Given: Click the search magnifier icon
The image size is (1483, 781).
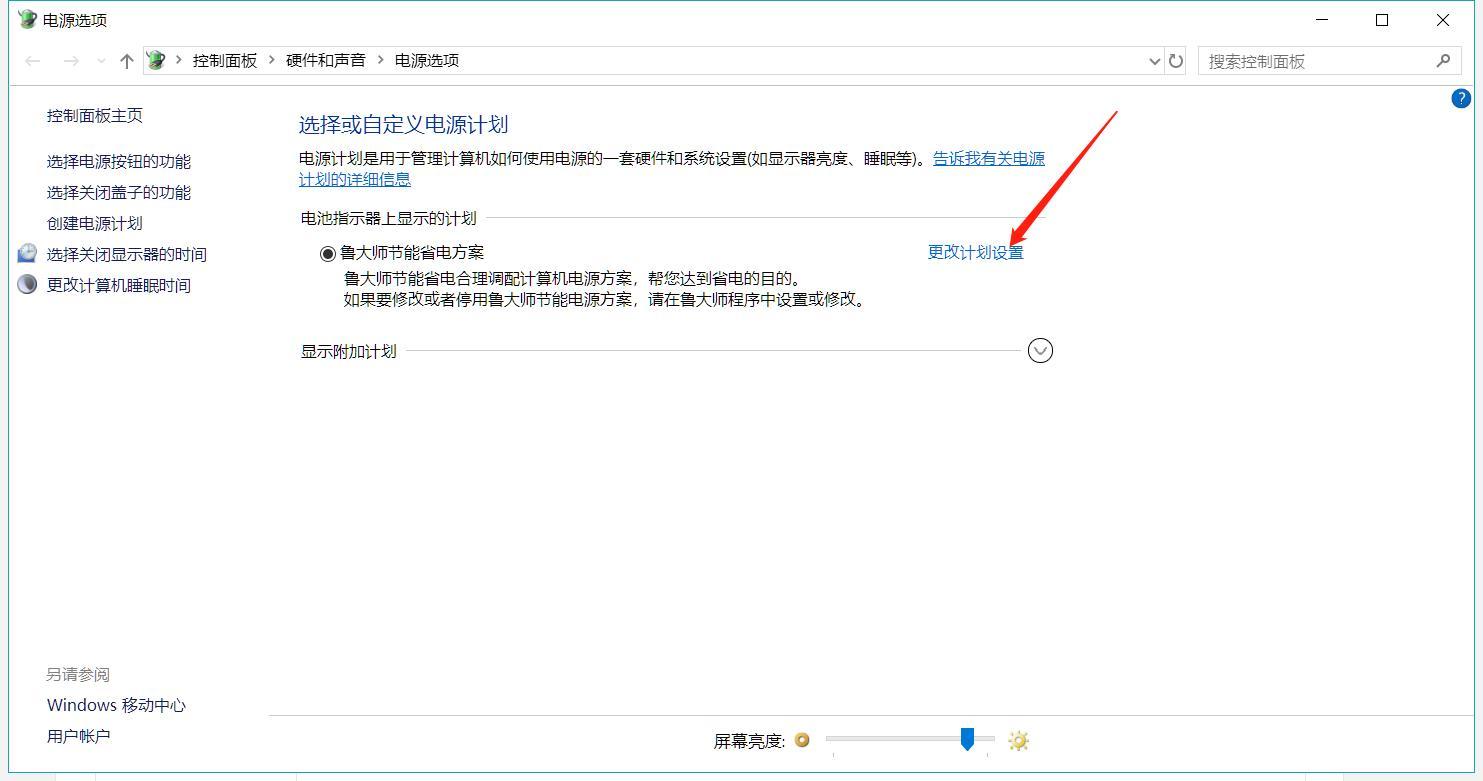Looking at the screenshot, I should 1443,61.
